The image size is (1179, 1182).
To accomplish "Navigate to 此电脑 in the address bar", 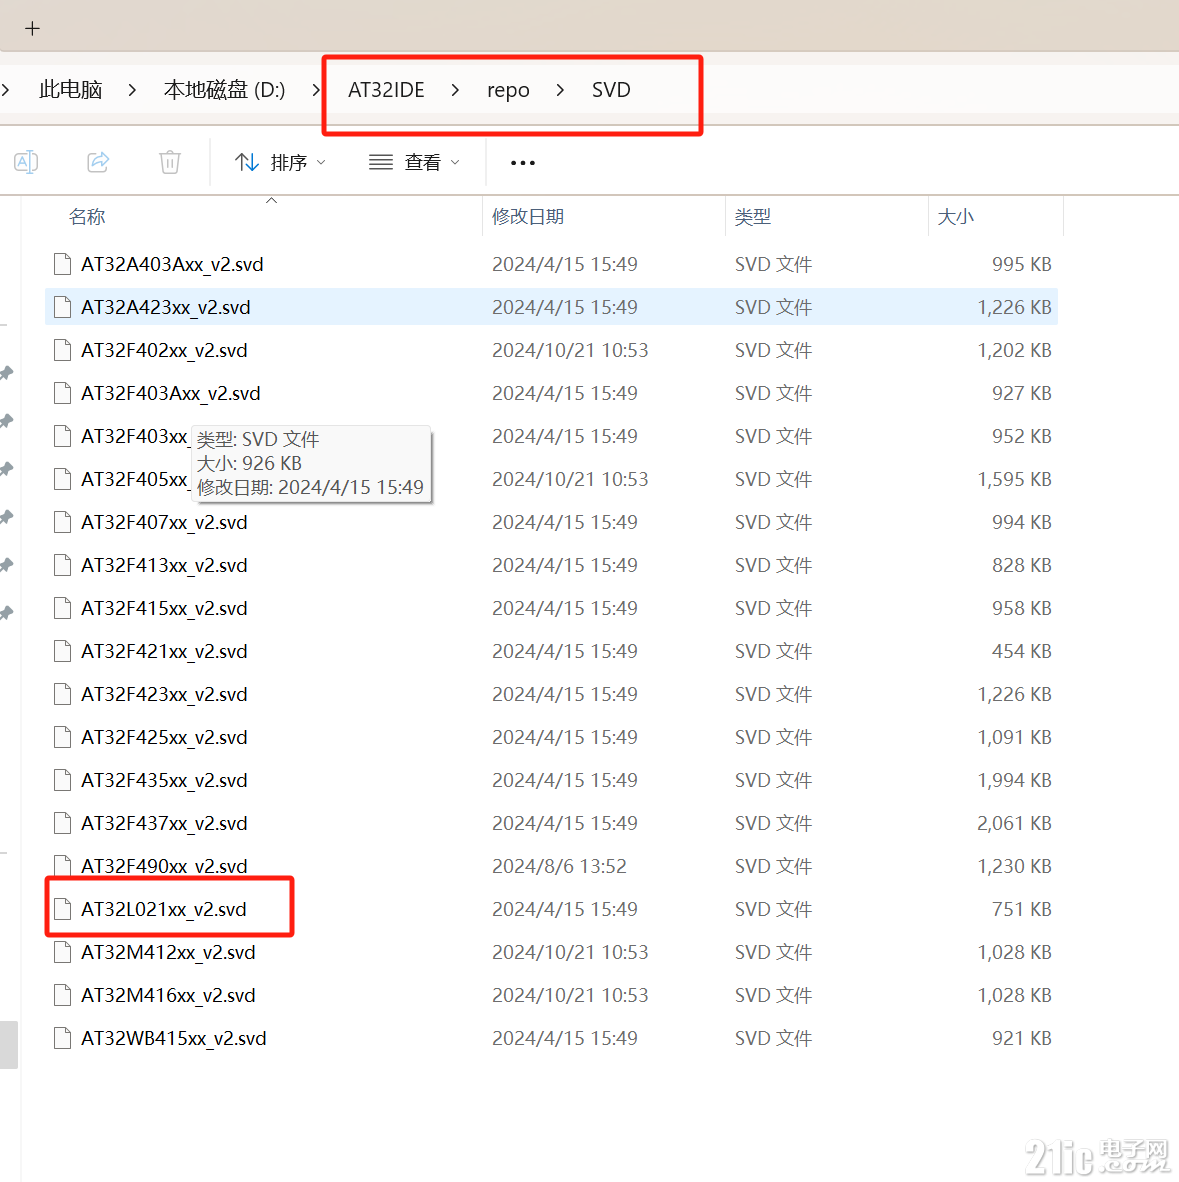I will (71, 90).
